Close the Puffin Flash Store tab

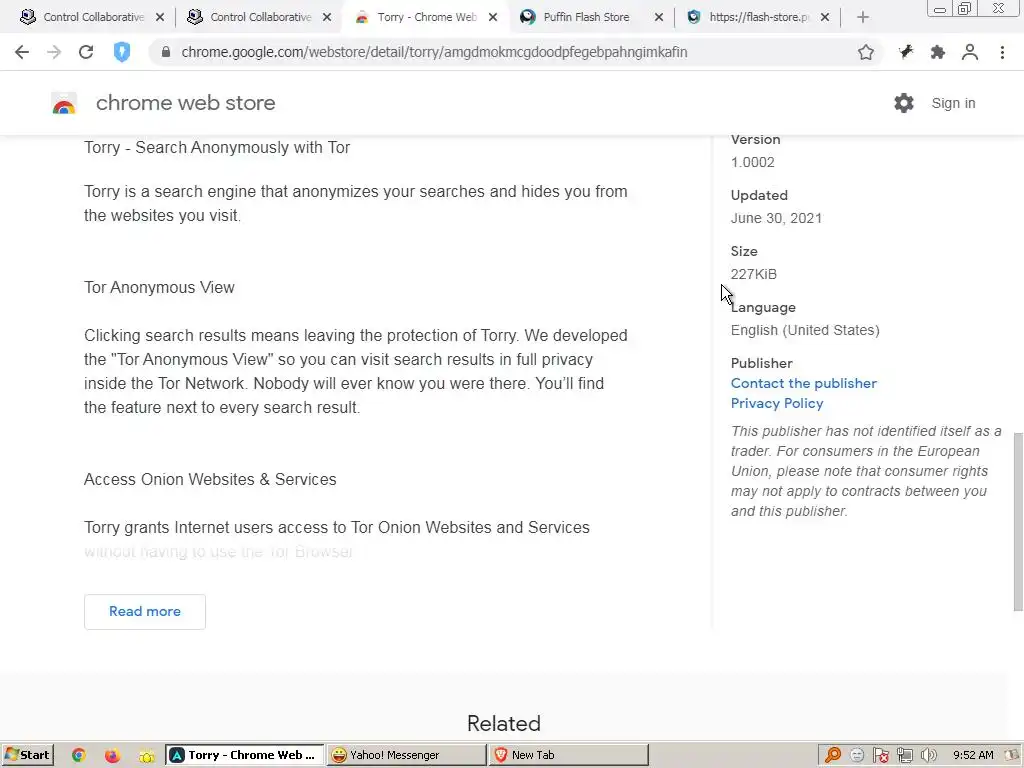[659, 18]
